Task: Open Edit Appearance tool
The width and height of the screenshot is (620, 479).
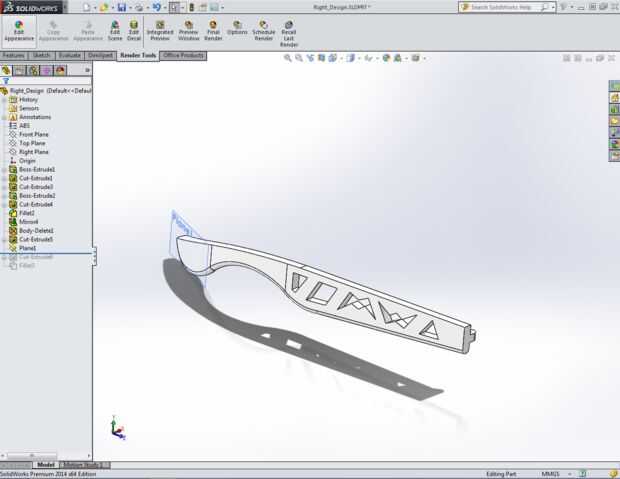Action: click(19, 31)
